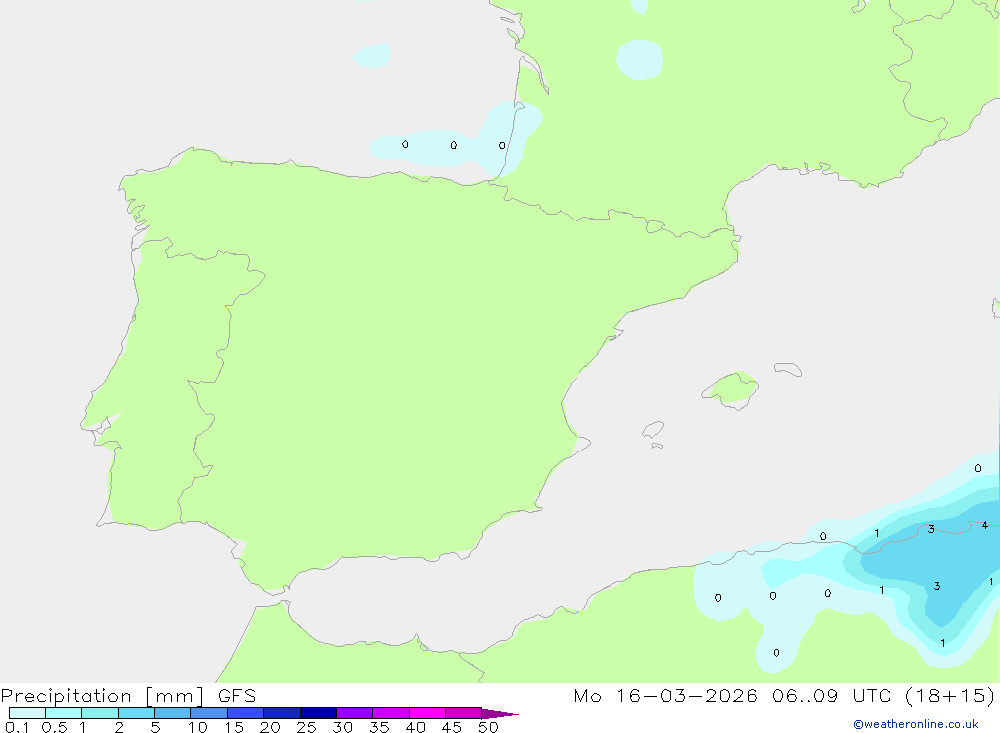Select the legend swatch between 5 and 10
The height and width of the screenshot is (733, 1000).
173,713
